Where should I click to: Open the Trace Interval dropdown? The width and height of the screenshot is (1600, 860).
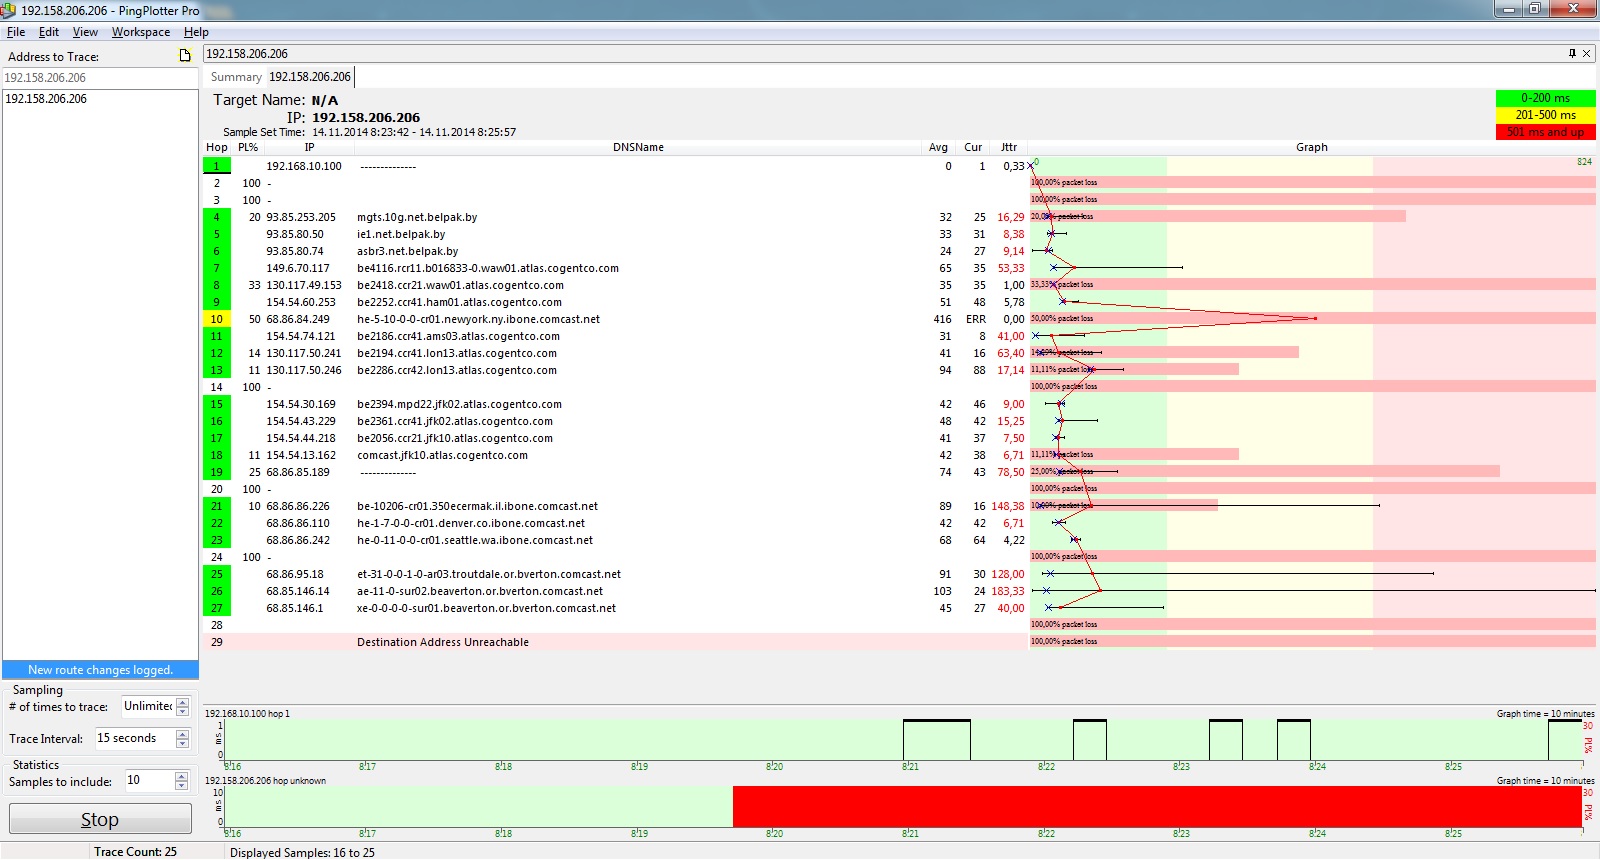coord(182,739)
